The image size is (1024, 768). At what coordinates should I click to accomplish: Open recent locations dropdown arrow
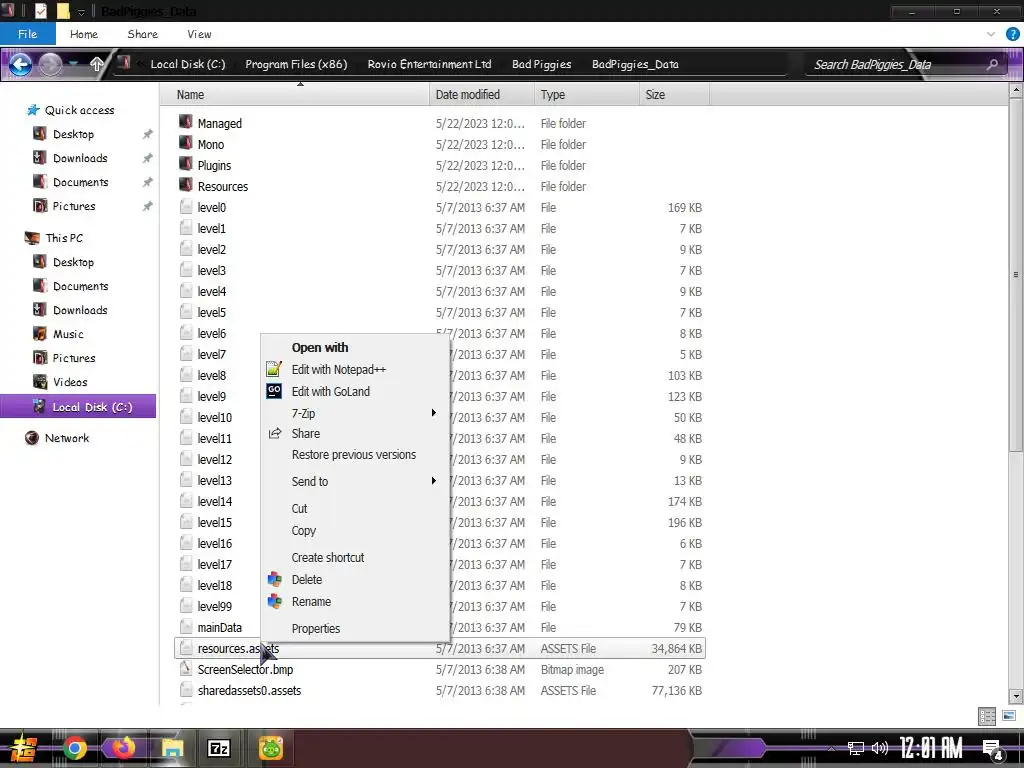74,64
